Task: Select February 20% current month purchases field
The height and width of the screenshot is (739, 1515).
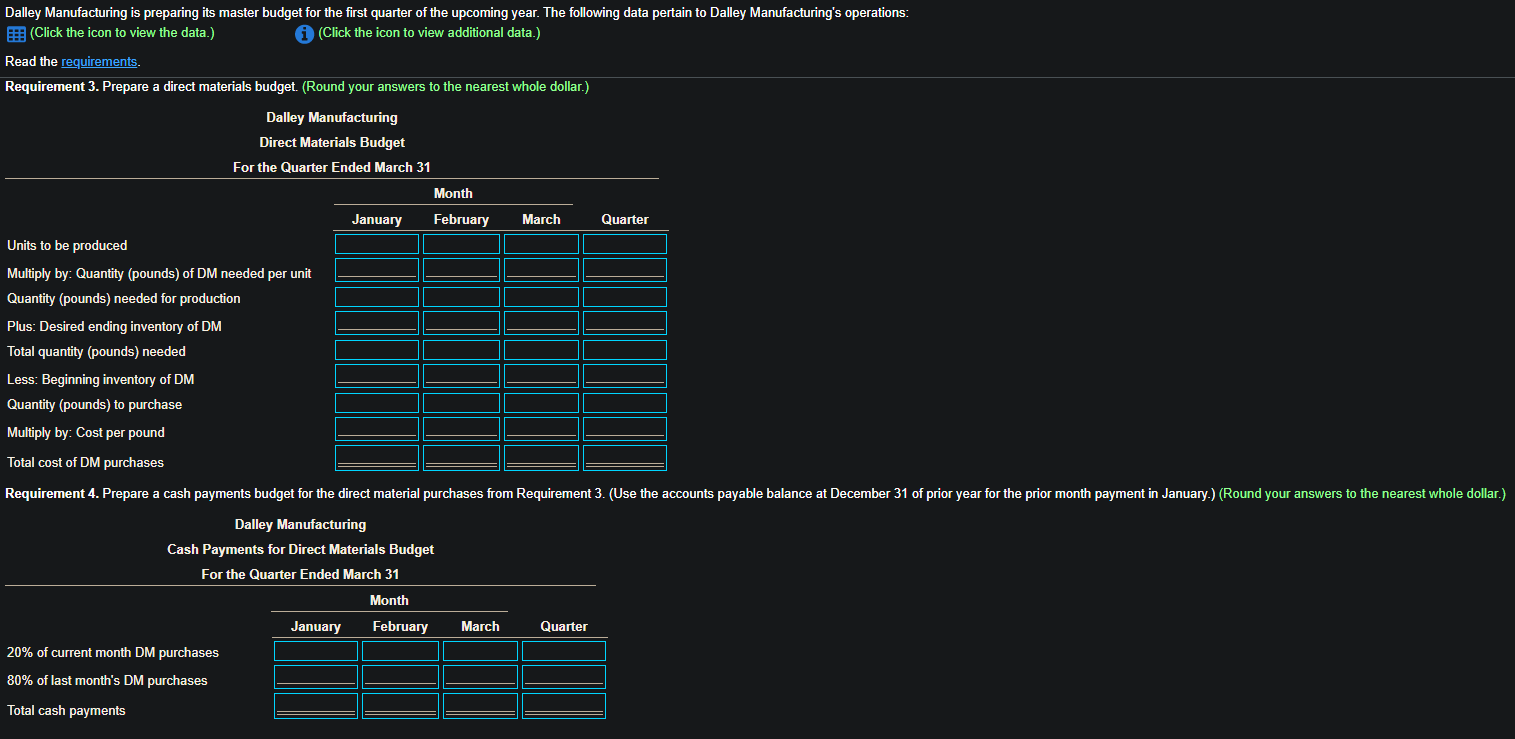Action: (400, 651)
